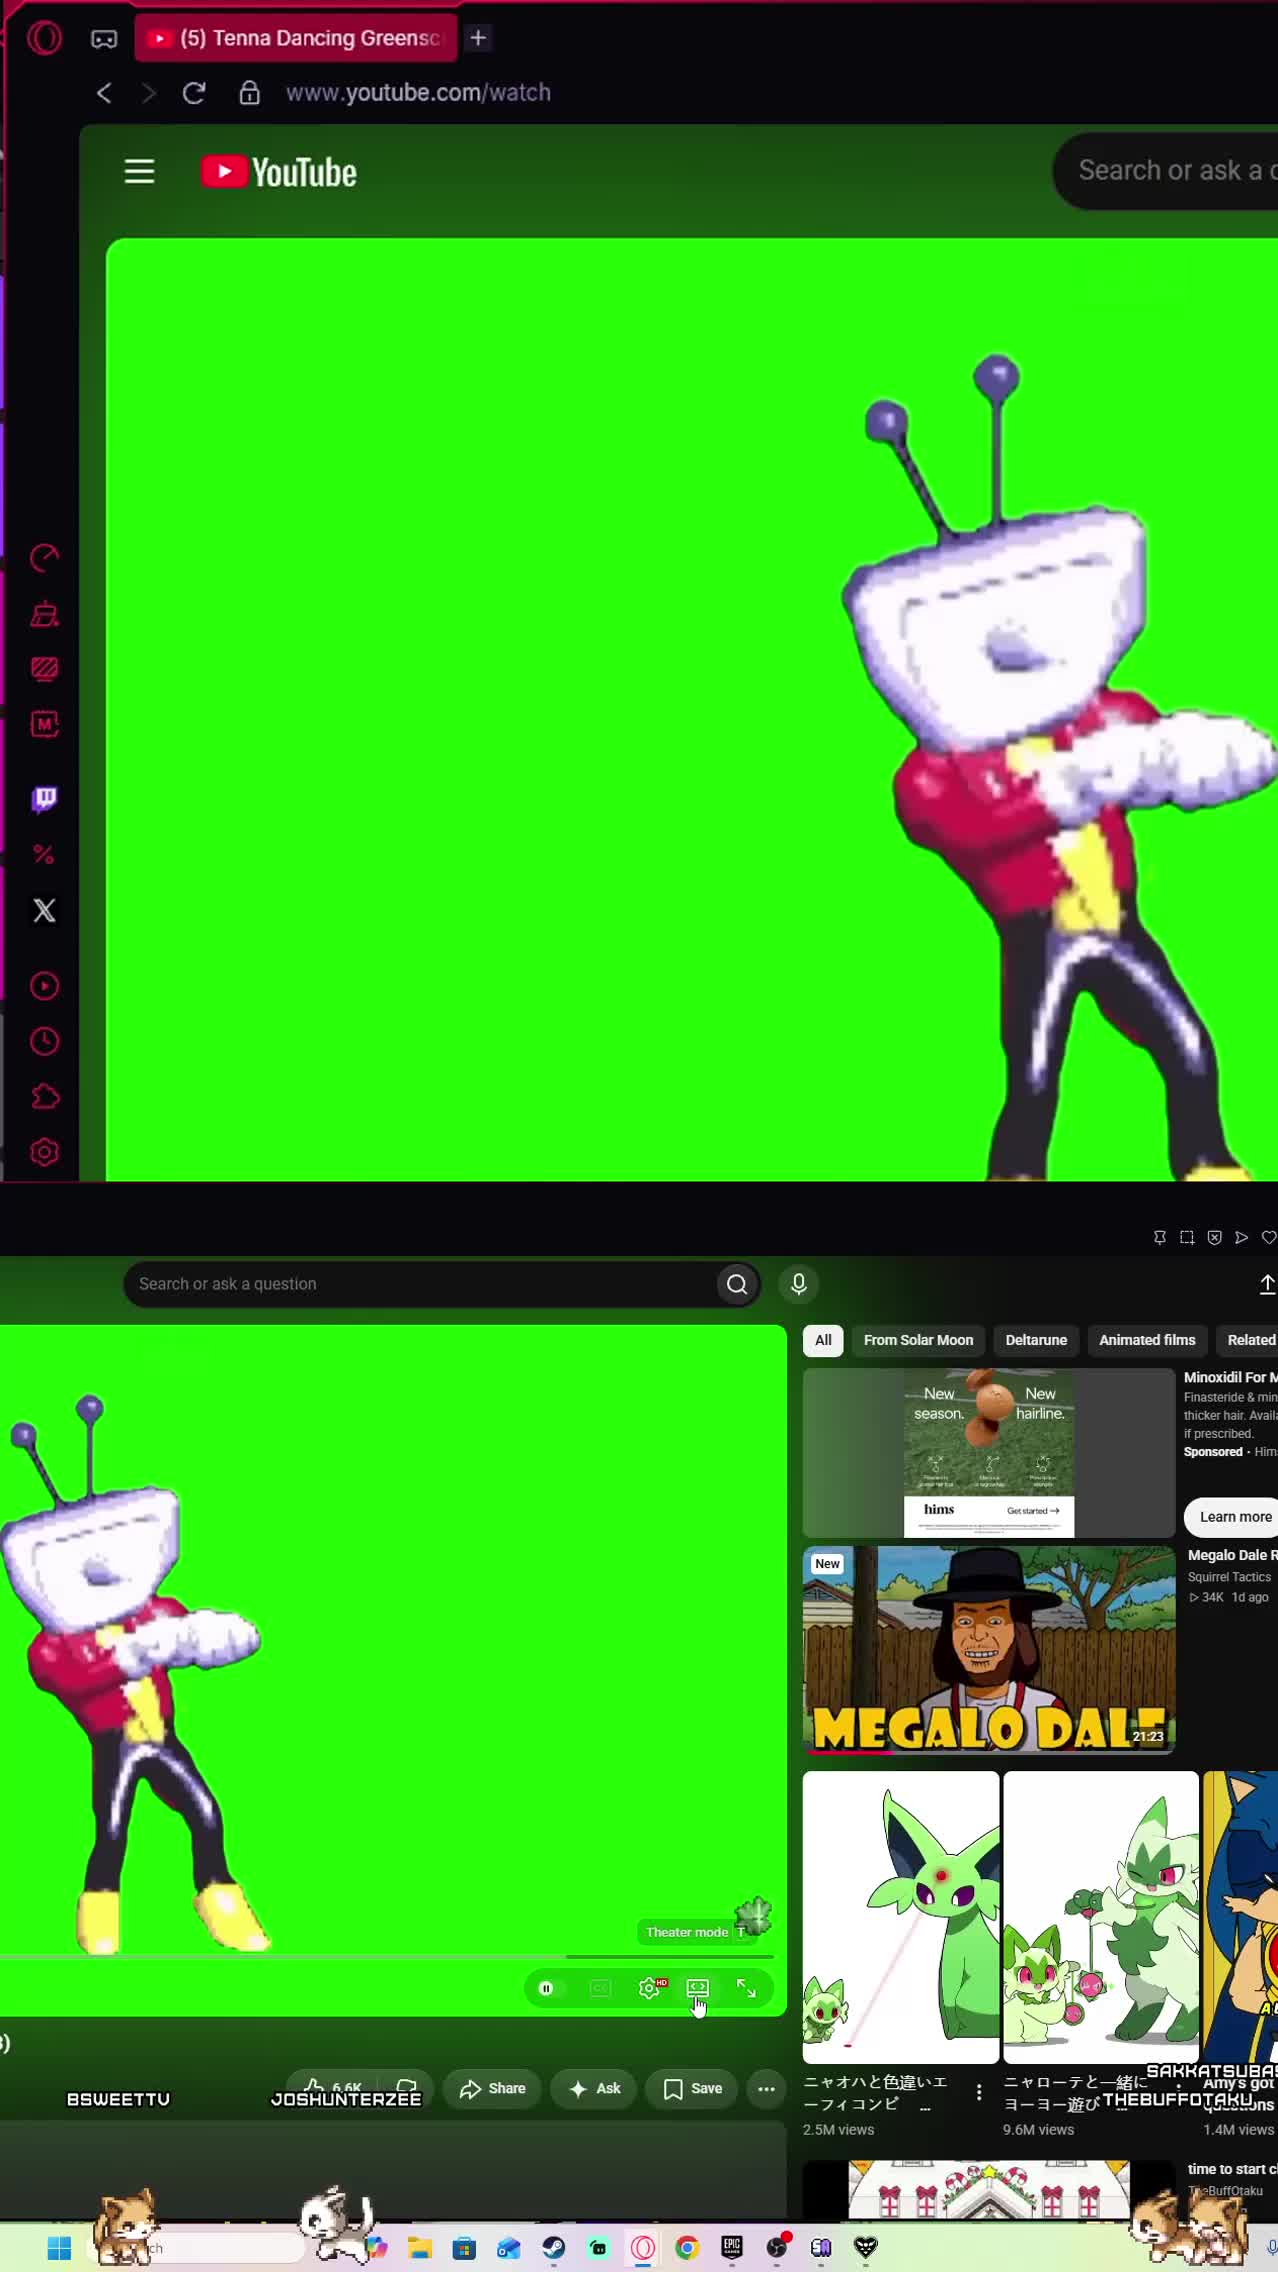
Task: Select the Related filter chip
Action: tap(1250, 1340)
